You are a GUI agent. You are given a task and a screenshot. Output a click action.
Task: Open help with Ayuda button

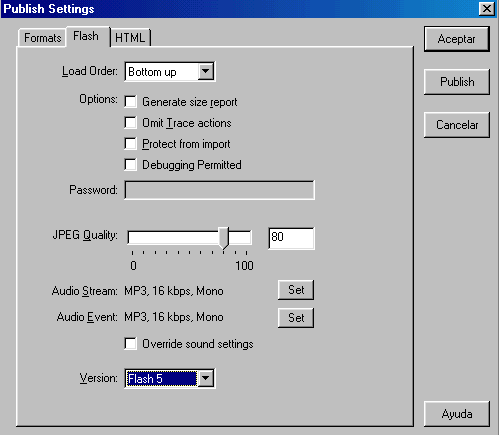point(457,414)
